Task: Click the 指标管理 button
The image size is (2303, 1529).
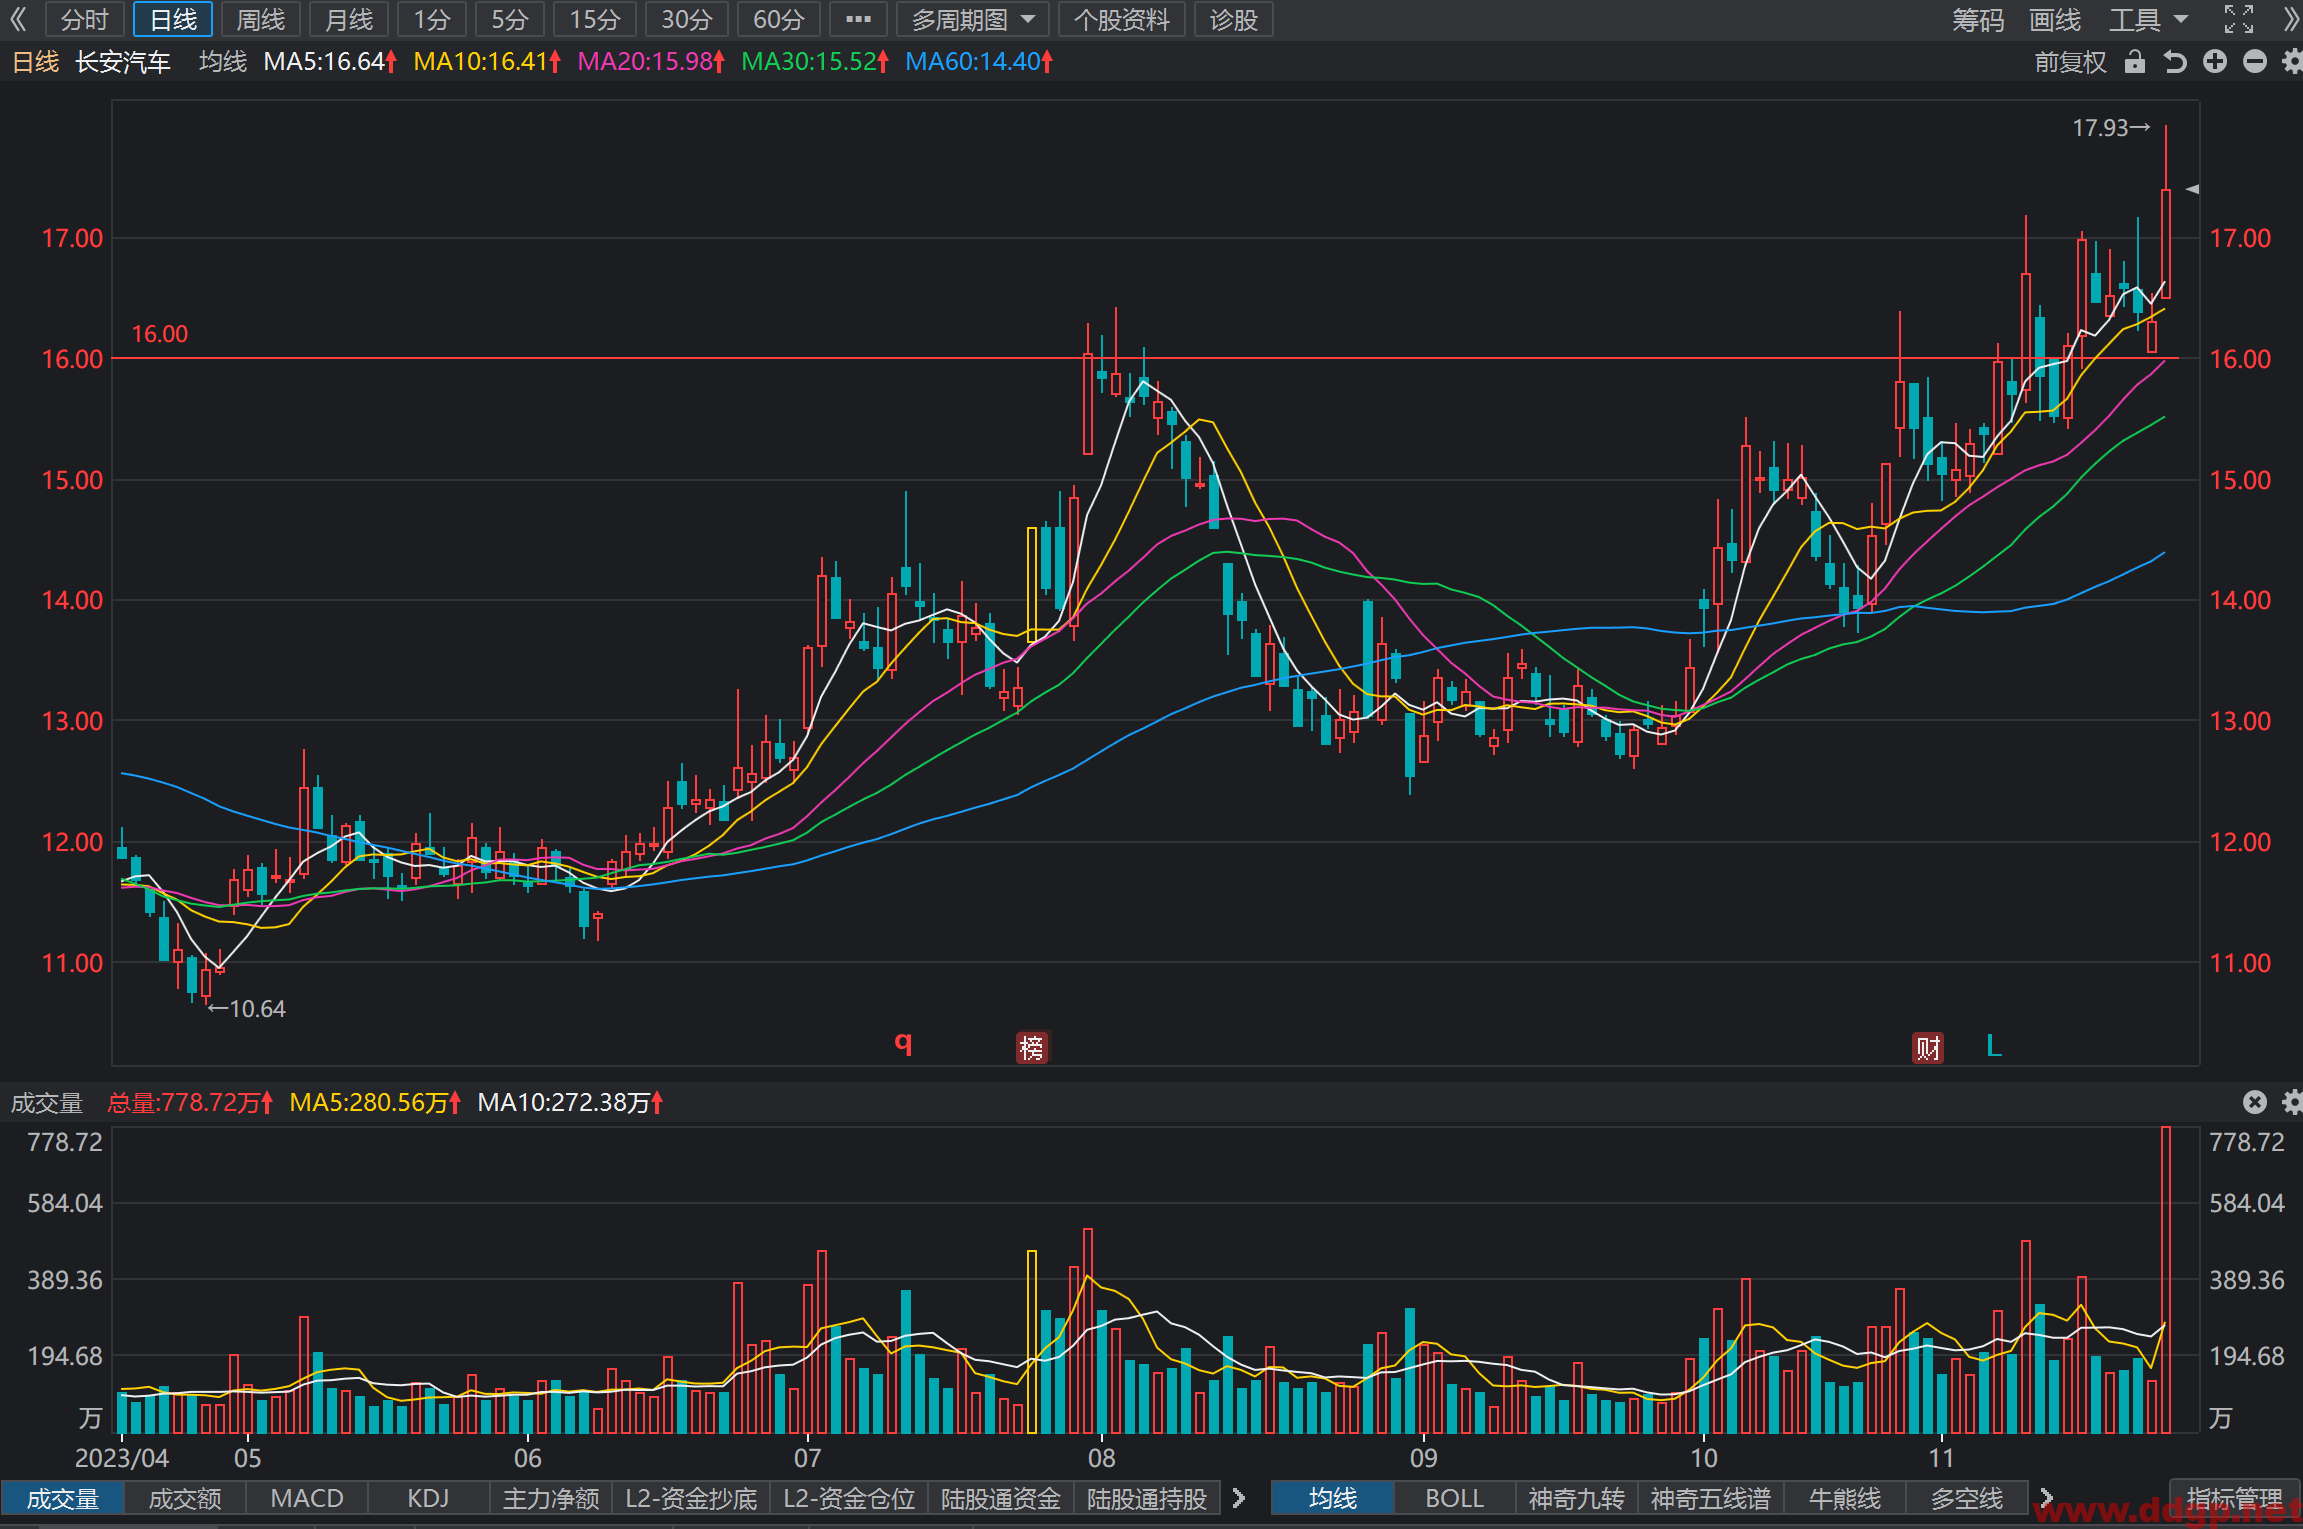Action: [2234, 1498]
